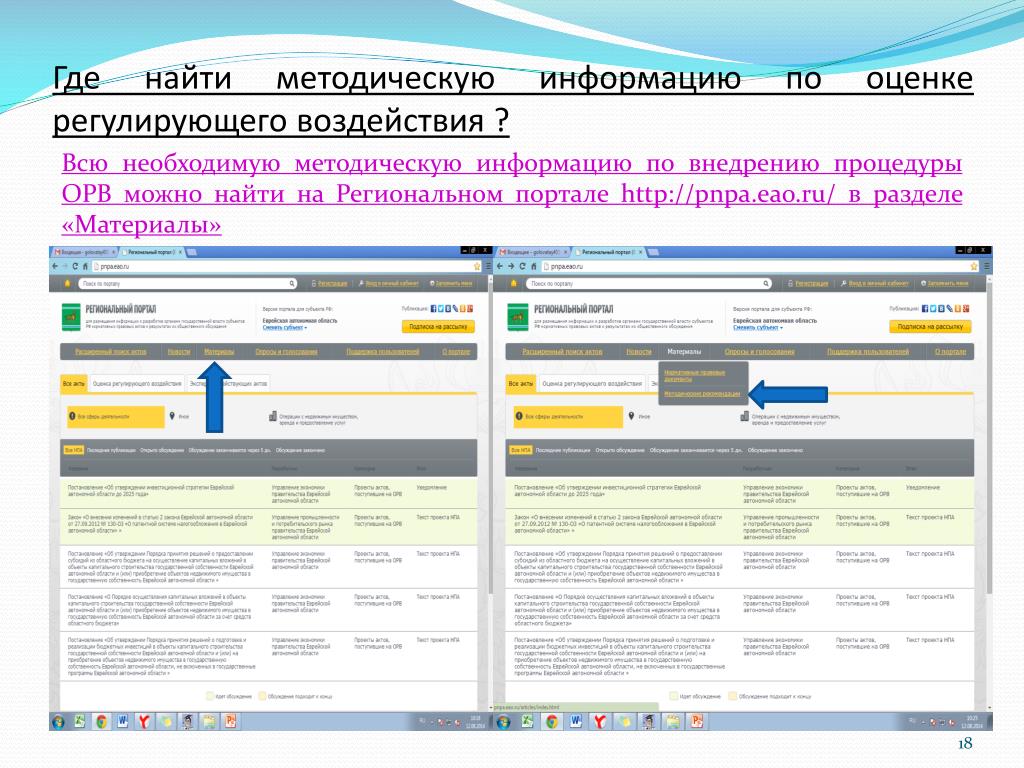1024x768 pixels.
Task: Select Все акты tab in right browser
Action: pyautogui.click(x=520, y=383)
